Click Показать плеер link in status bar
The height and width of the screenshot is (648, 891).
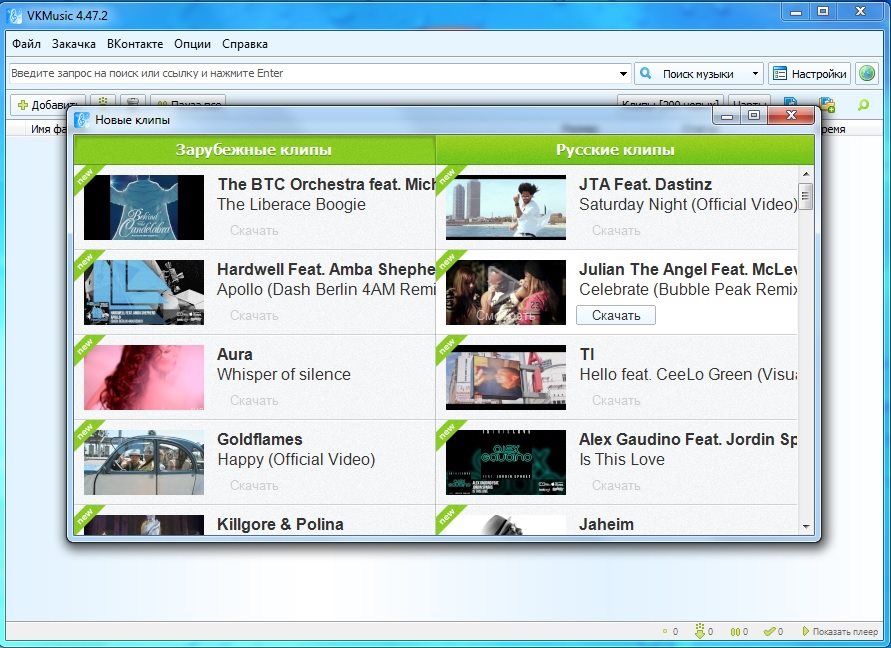(840, 632)
